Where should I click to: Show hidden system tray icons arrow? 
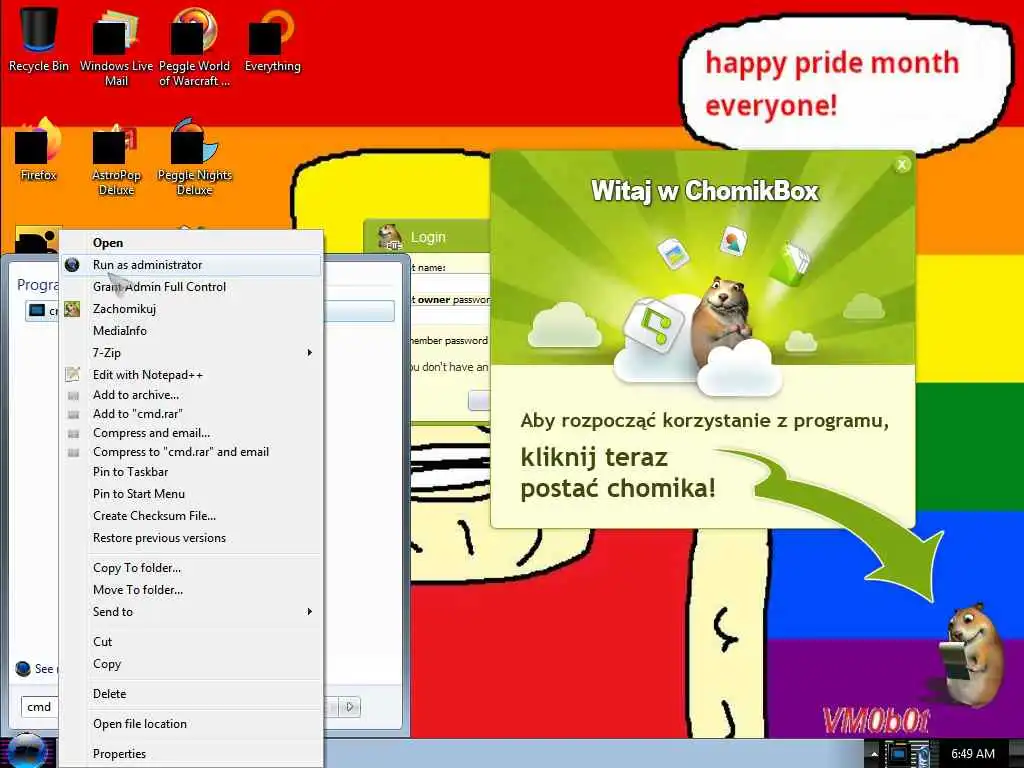(874, 754)
